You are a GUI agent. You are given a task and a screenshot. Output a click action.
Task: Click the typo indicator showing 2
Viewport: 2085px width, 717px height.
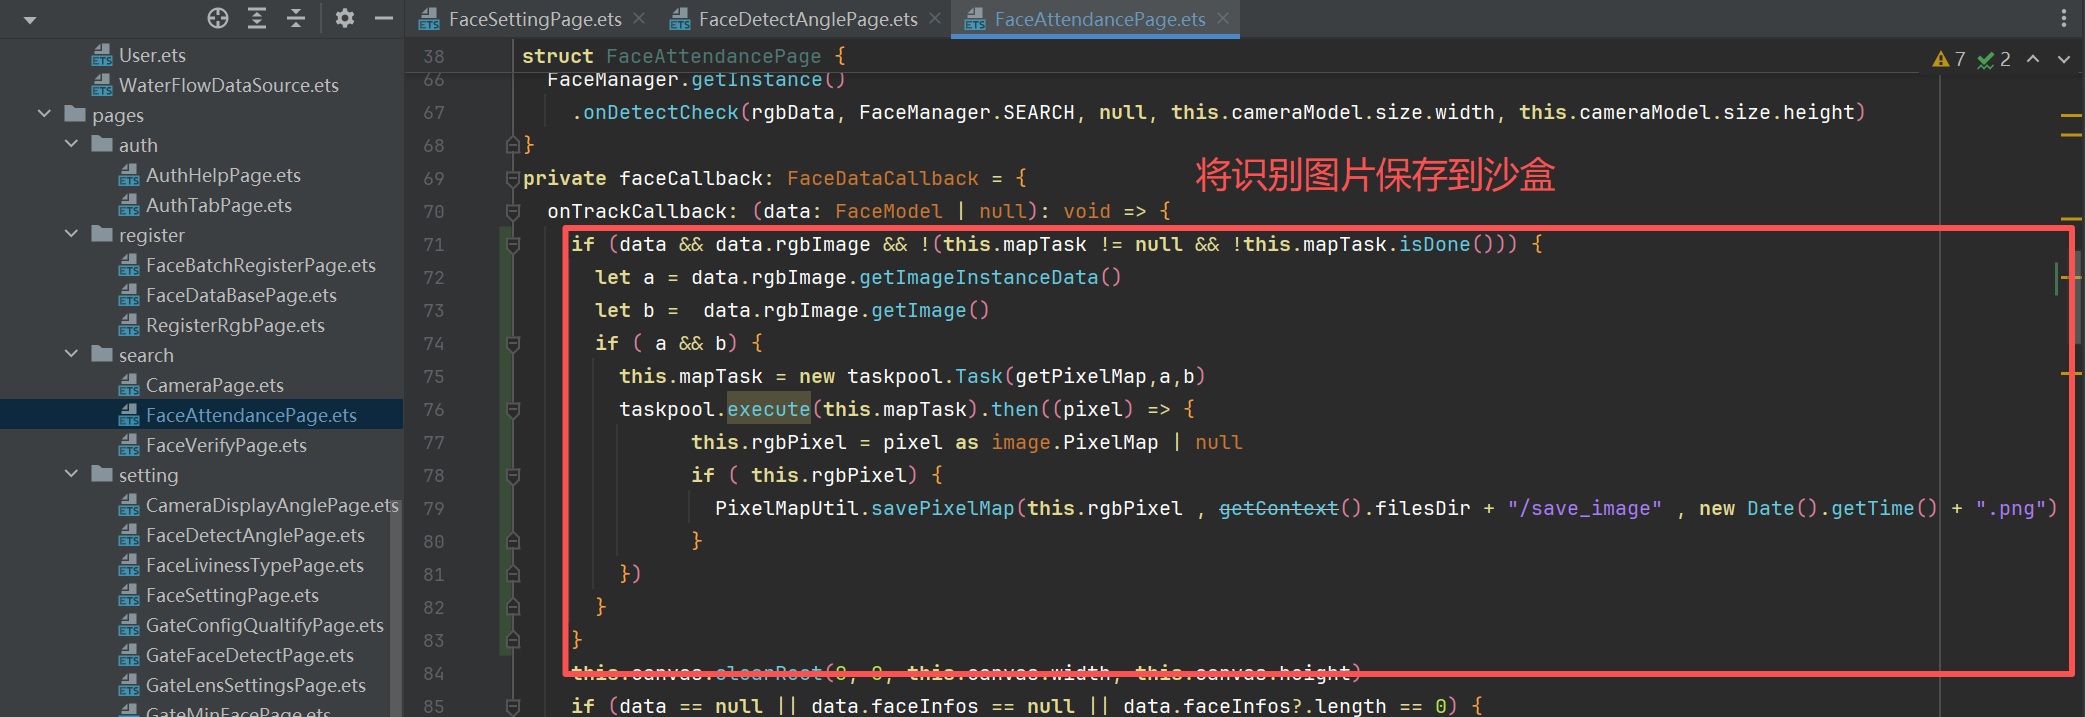1994,59
